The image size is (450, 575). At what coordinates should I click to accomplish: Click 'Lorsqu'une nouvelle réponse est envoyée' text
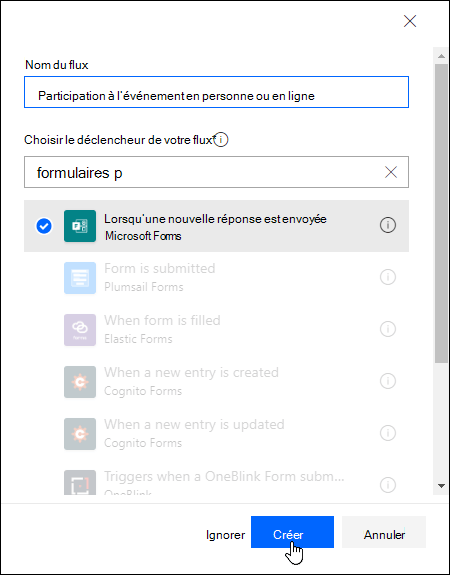[x=215, y=219]
